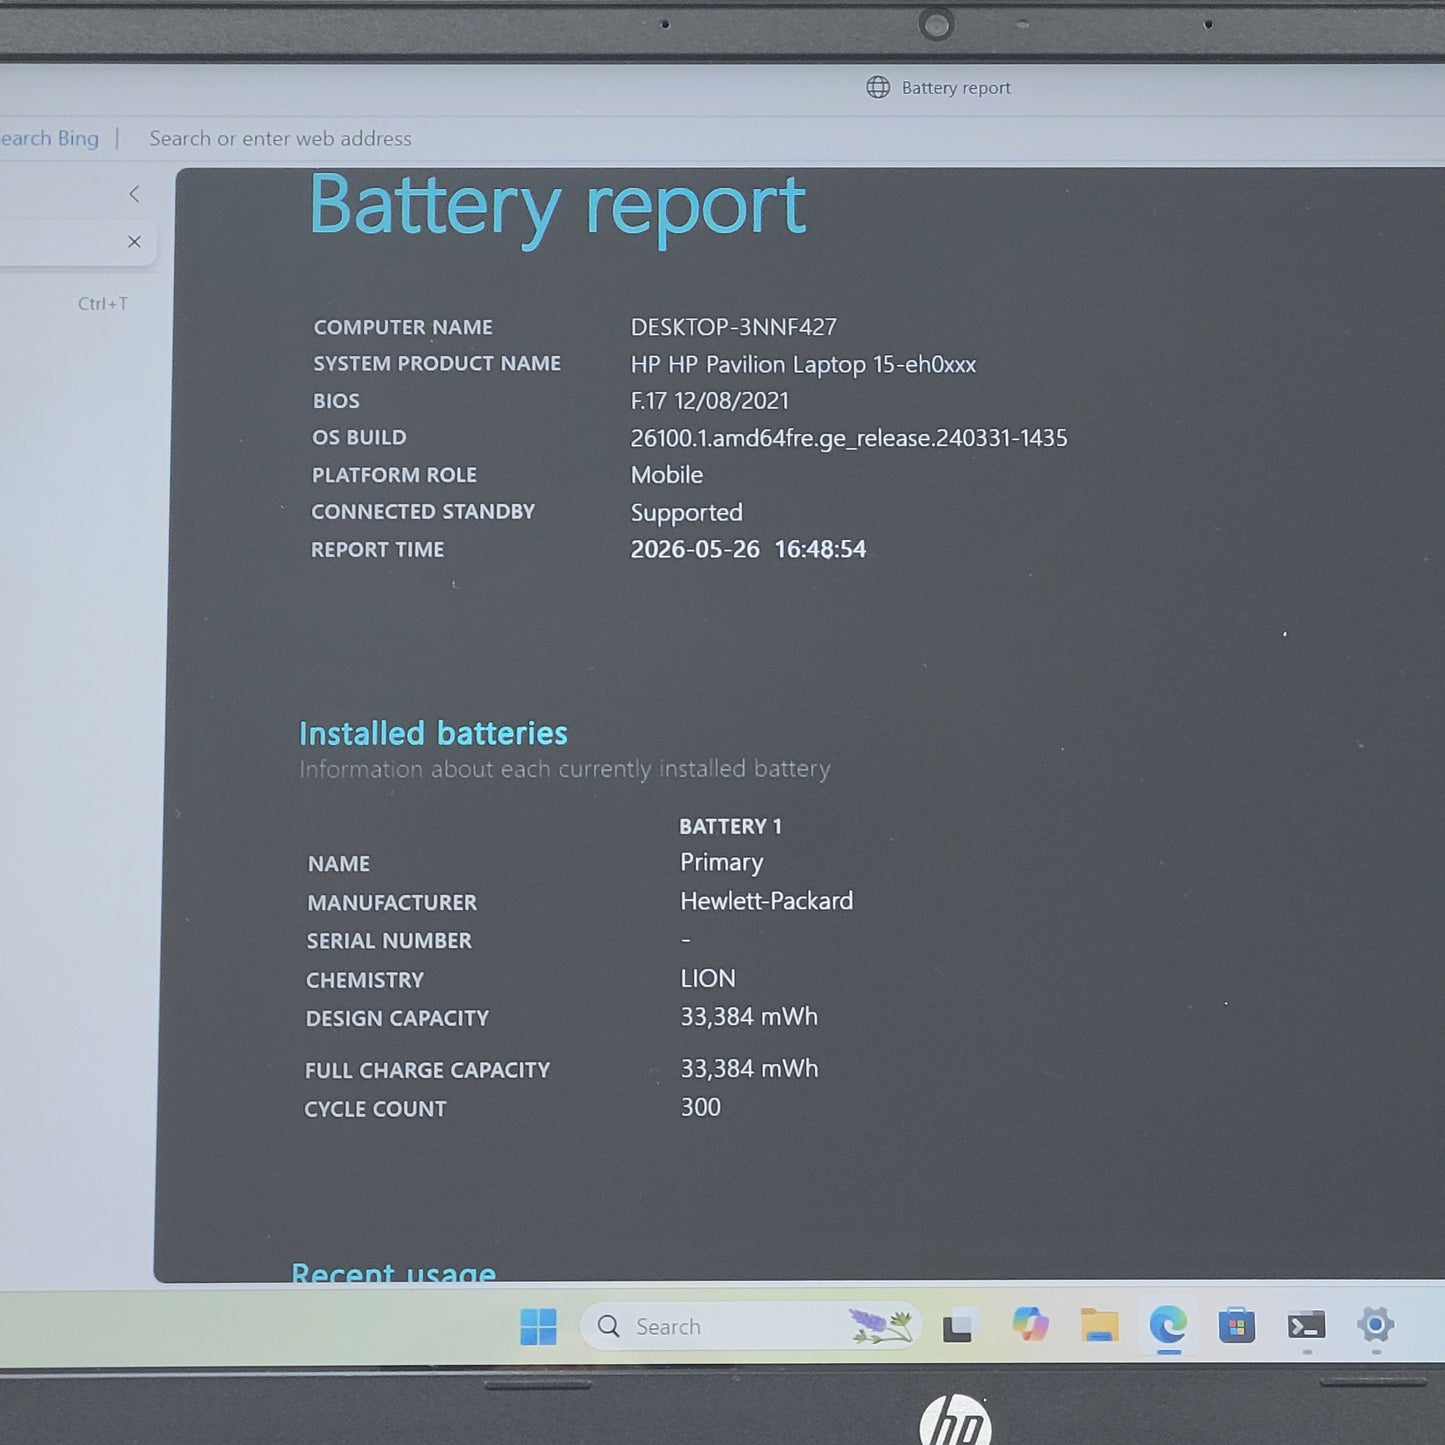Screen dimensions: 1445x1445
Task: Click the FULL CHARGE CAPACITY label
Action: pos(427,1070)
